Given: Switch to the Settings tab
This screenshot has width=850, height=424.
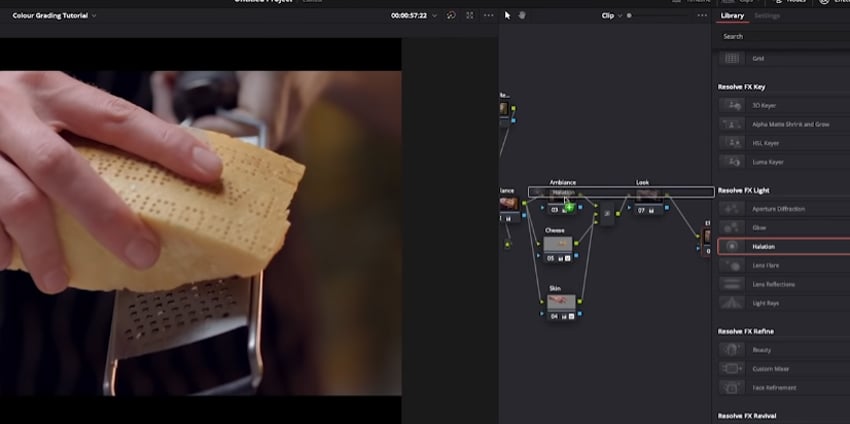Looking at the screenshot, I should [767, 16].
